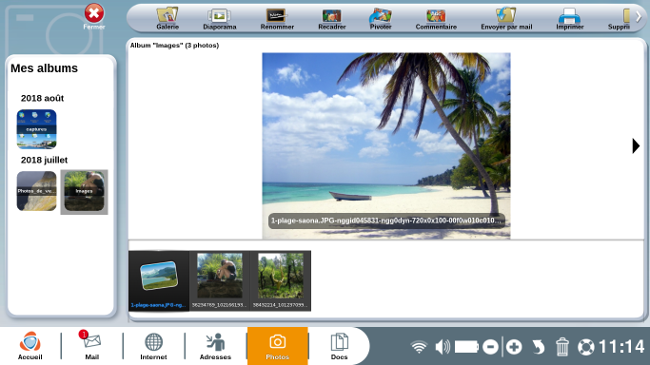Image resolution: width=650 pixels, height=365 pixels.
Task: Click the 'Mes albums' title
Action: (x=44, y=68)
